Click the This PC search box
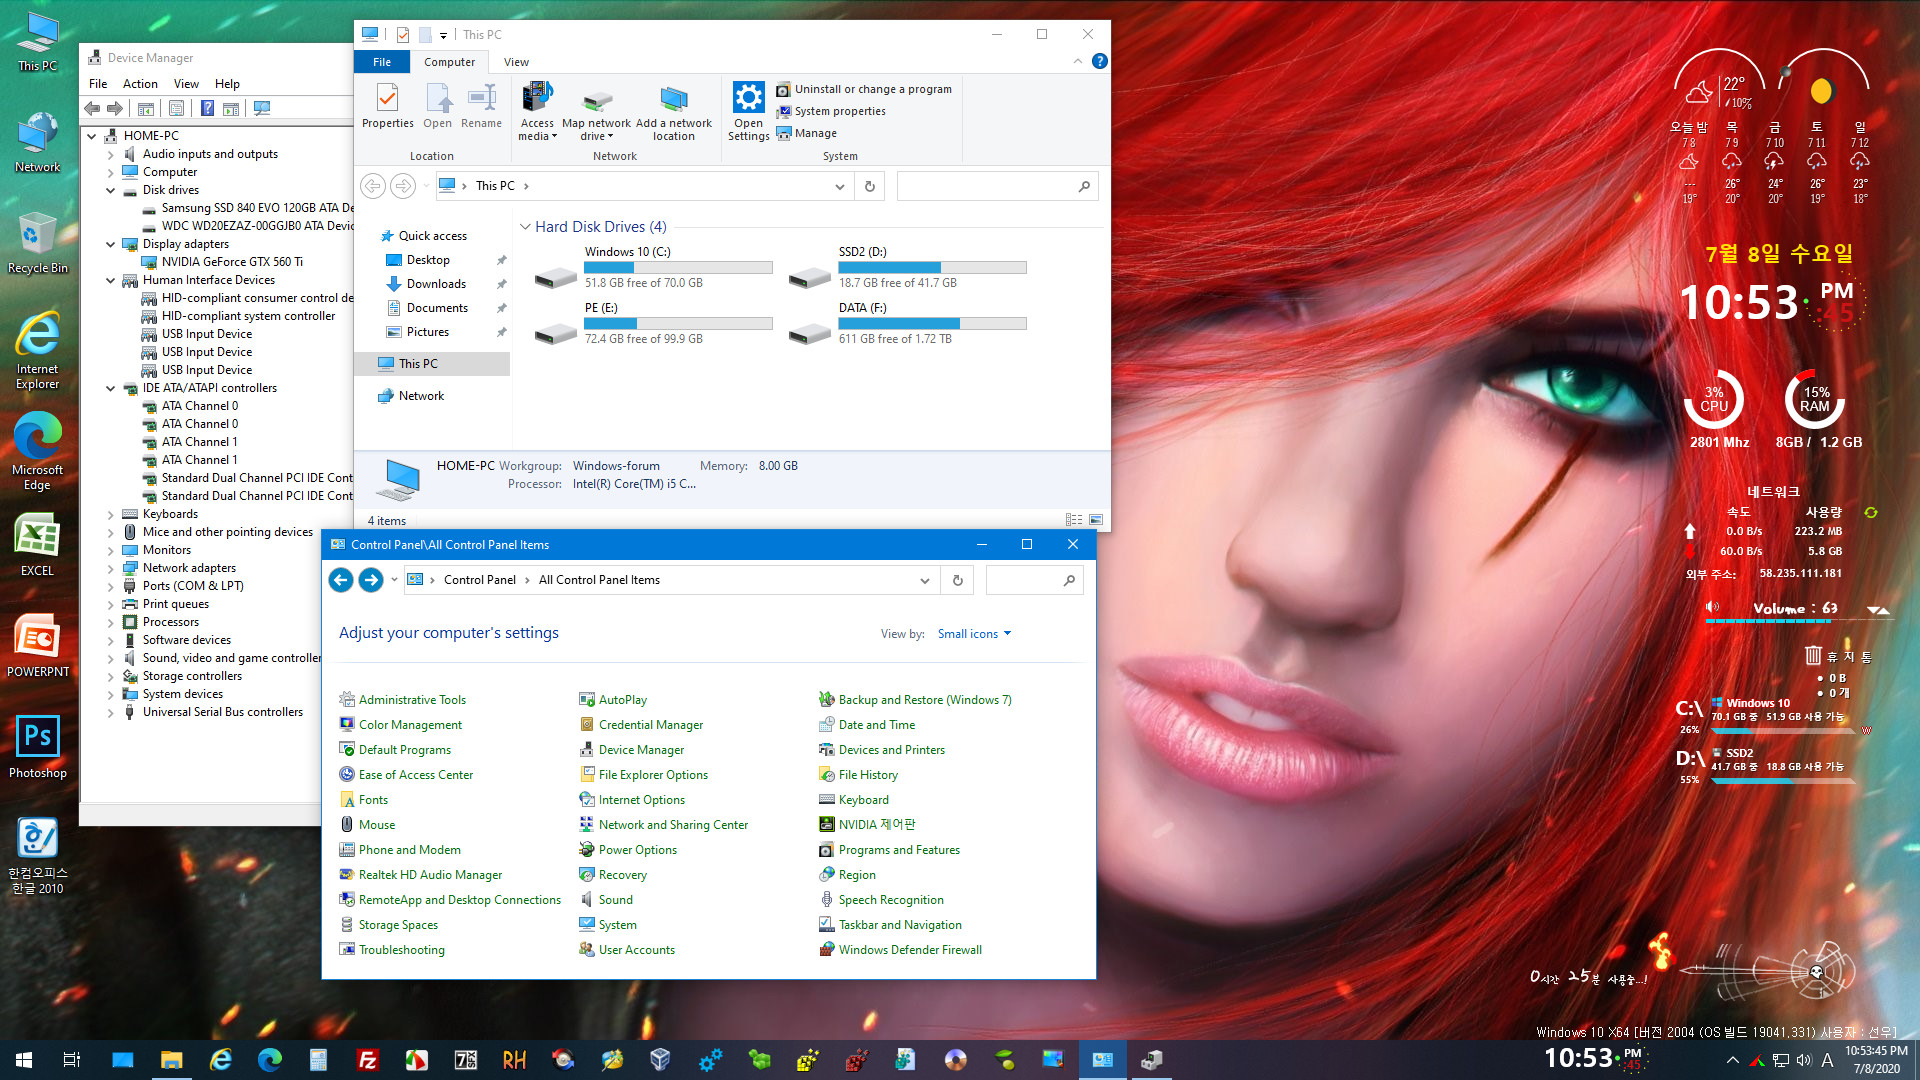 click(x=997, y=186)
